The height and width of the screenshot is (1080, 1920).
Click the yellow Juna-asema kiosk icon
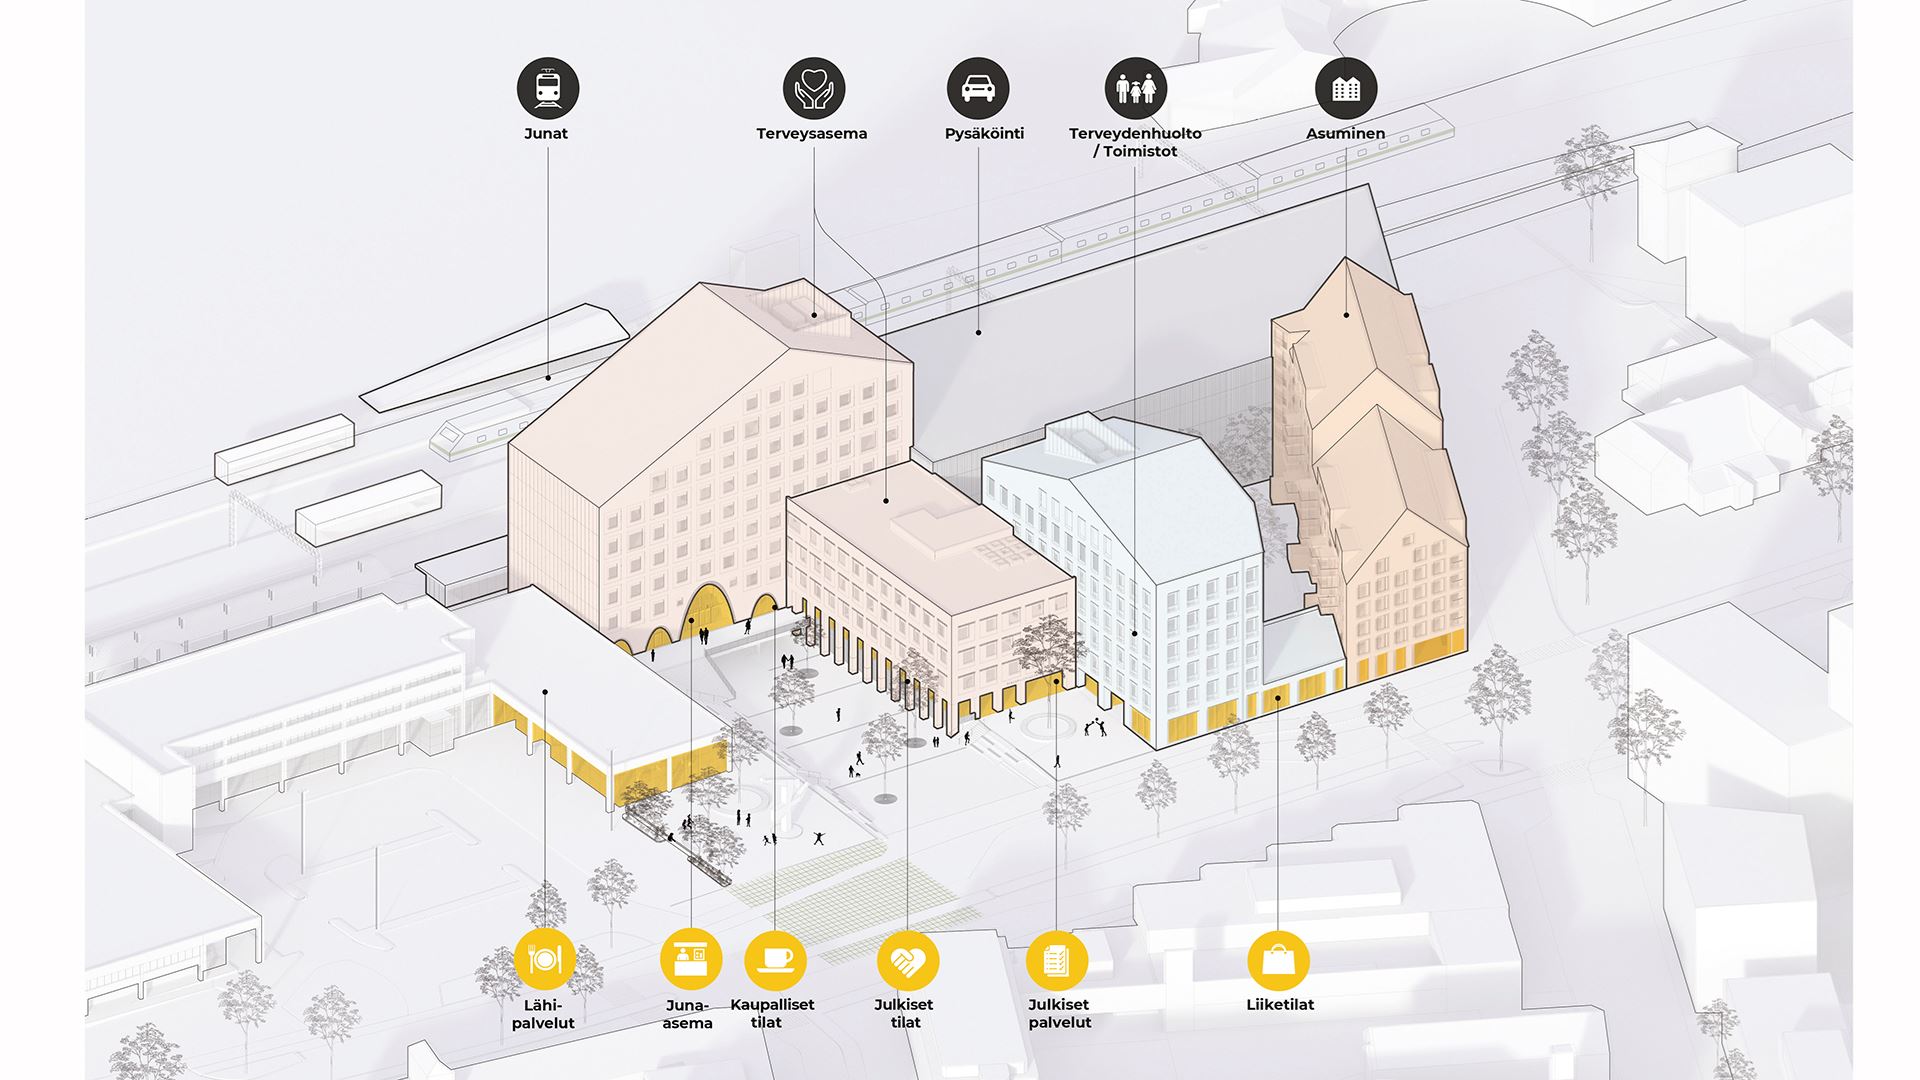coord(690,959)
